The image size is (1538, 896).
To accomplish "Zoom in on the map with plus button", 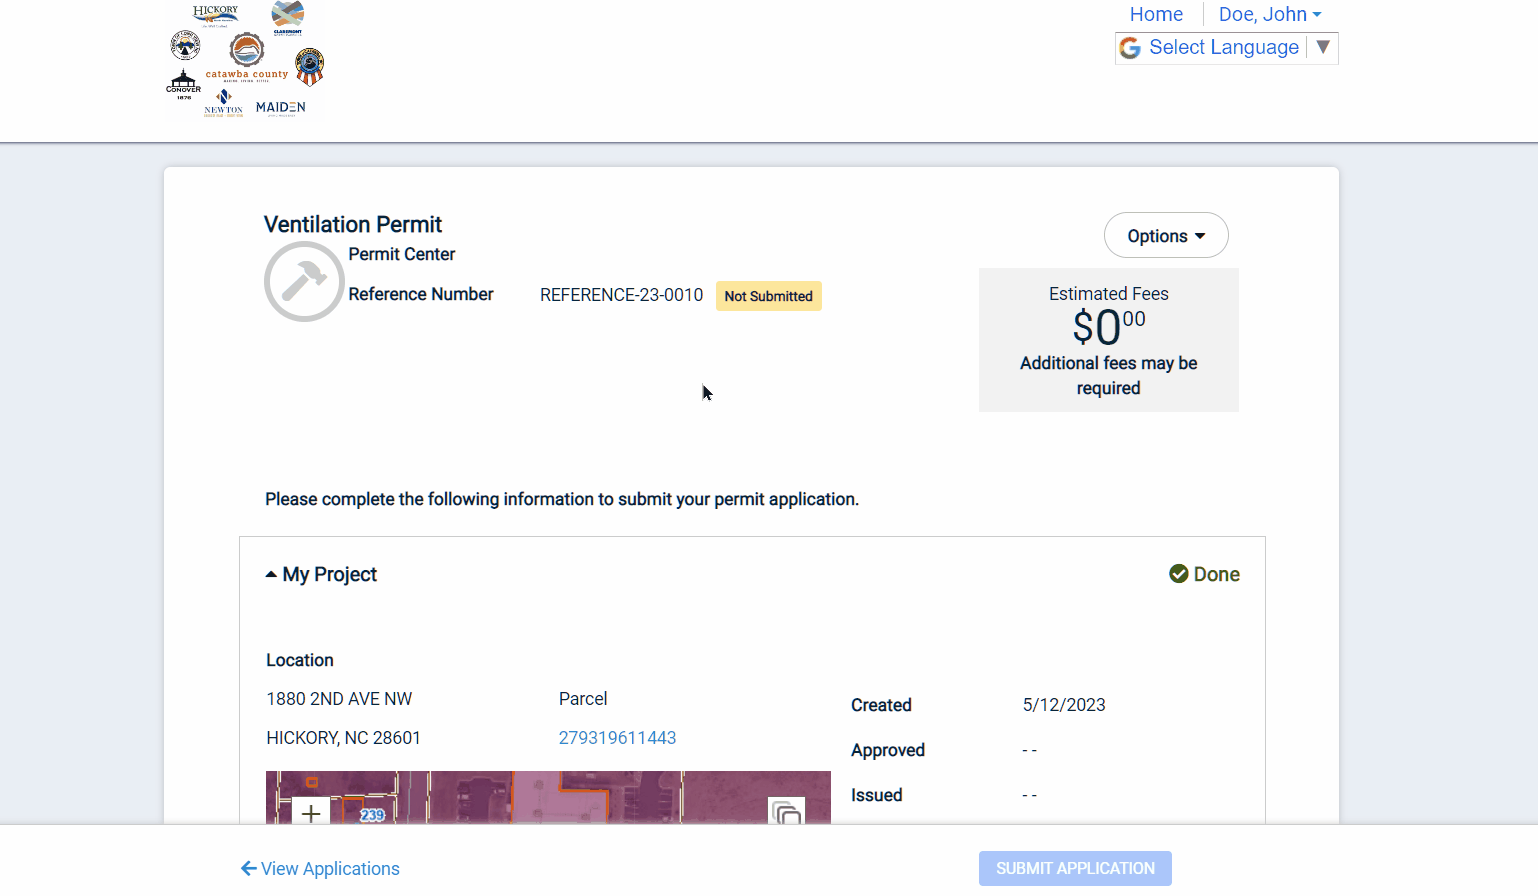I will (x=311, y=813).
